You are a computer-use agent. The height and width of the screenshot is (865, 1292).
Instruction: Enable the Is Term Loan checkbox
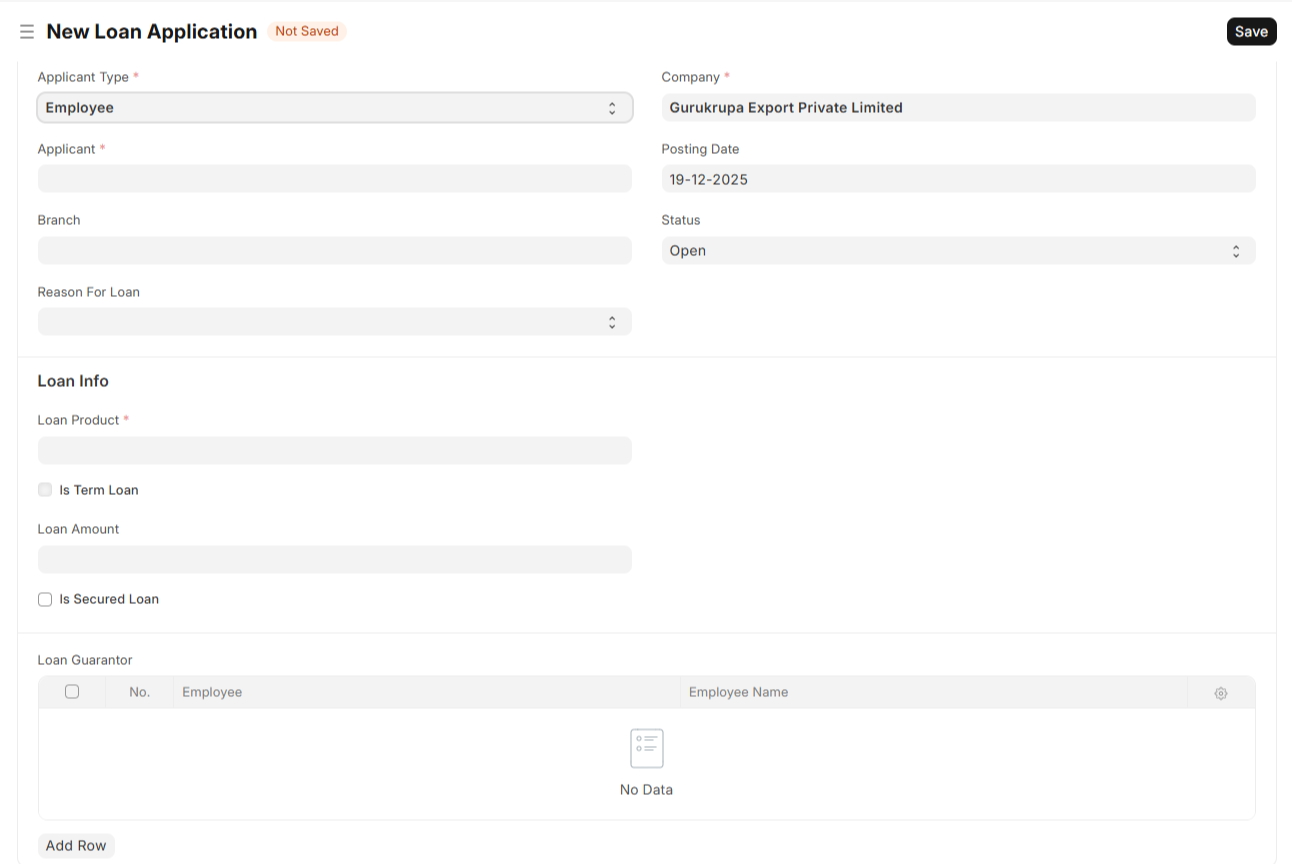[x=45, y=490]
